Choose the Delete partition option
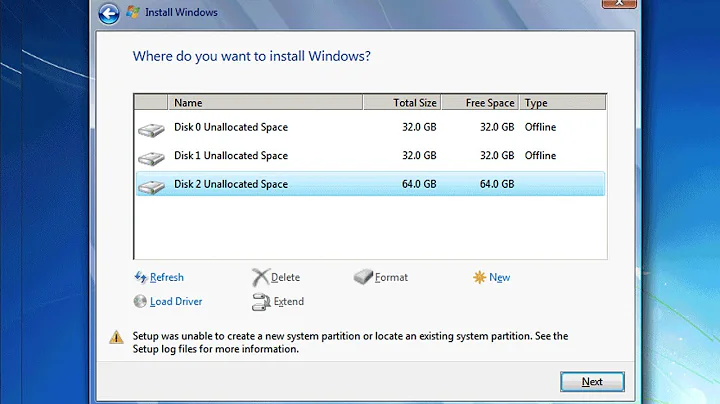This screenshot has height=404, width=720. click(285, 277)
